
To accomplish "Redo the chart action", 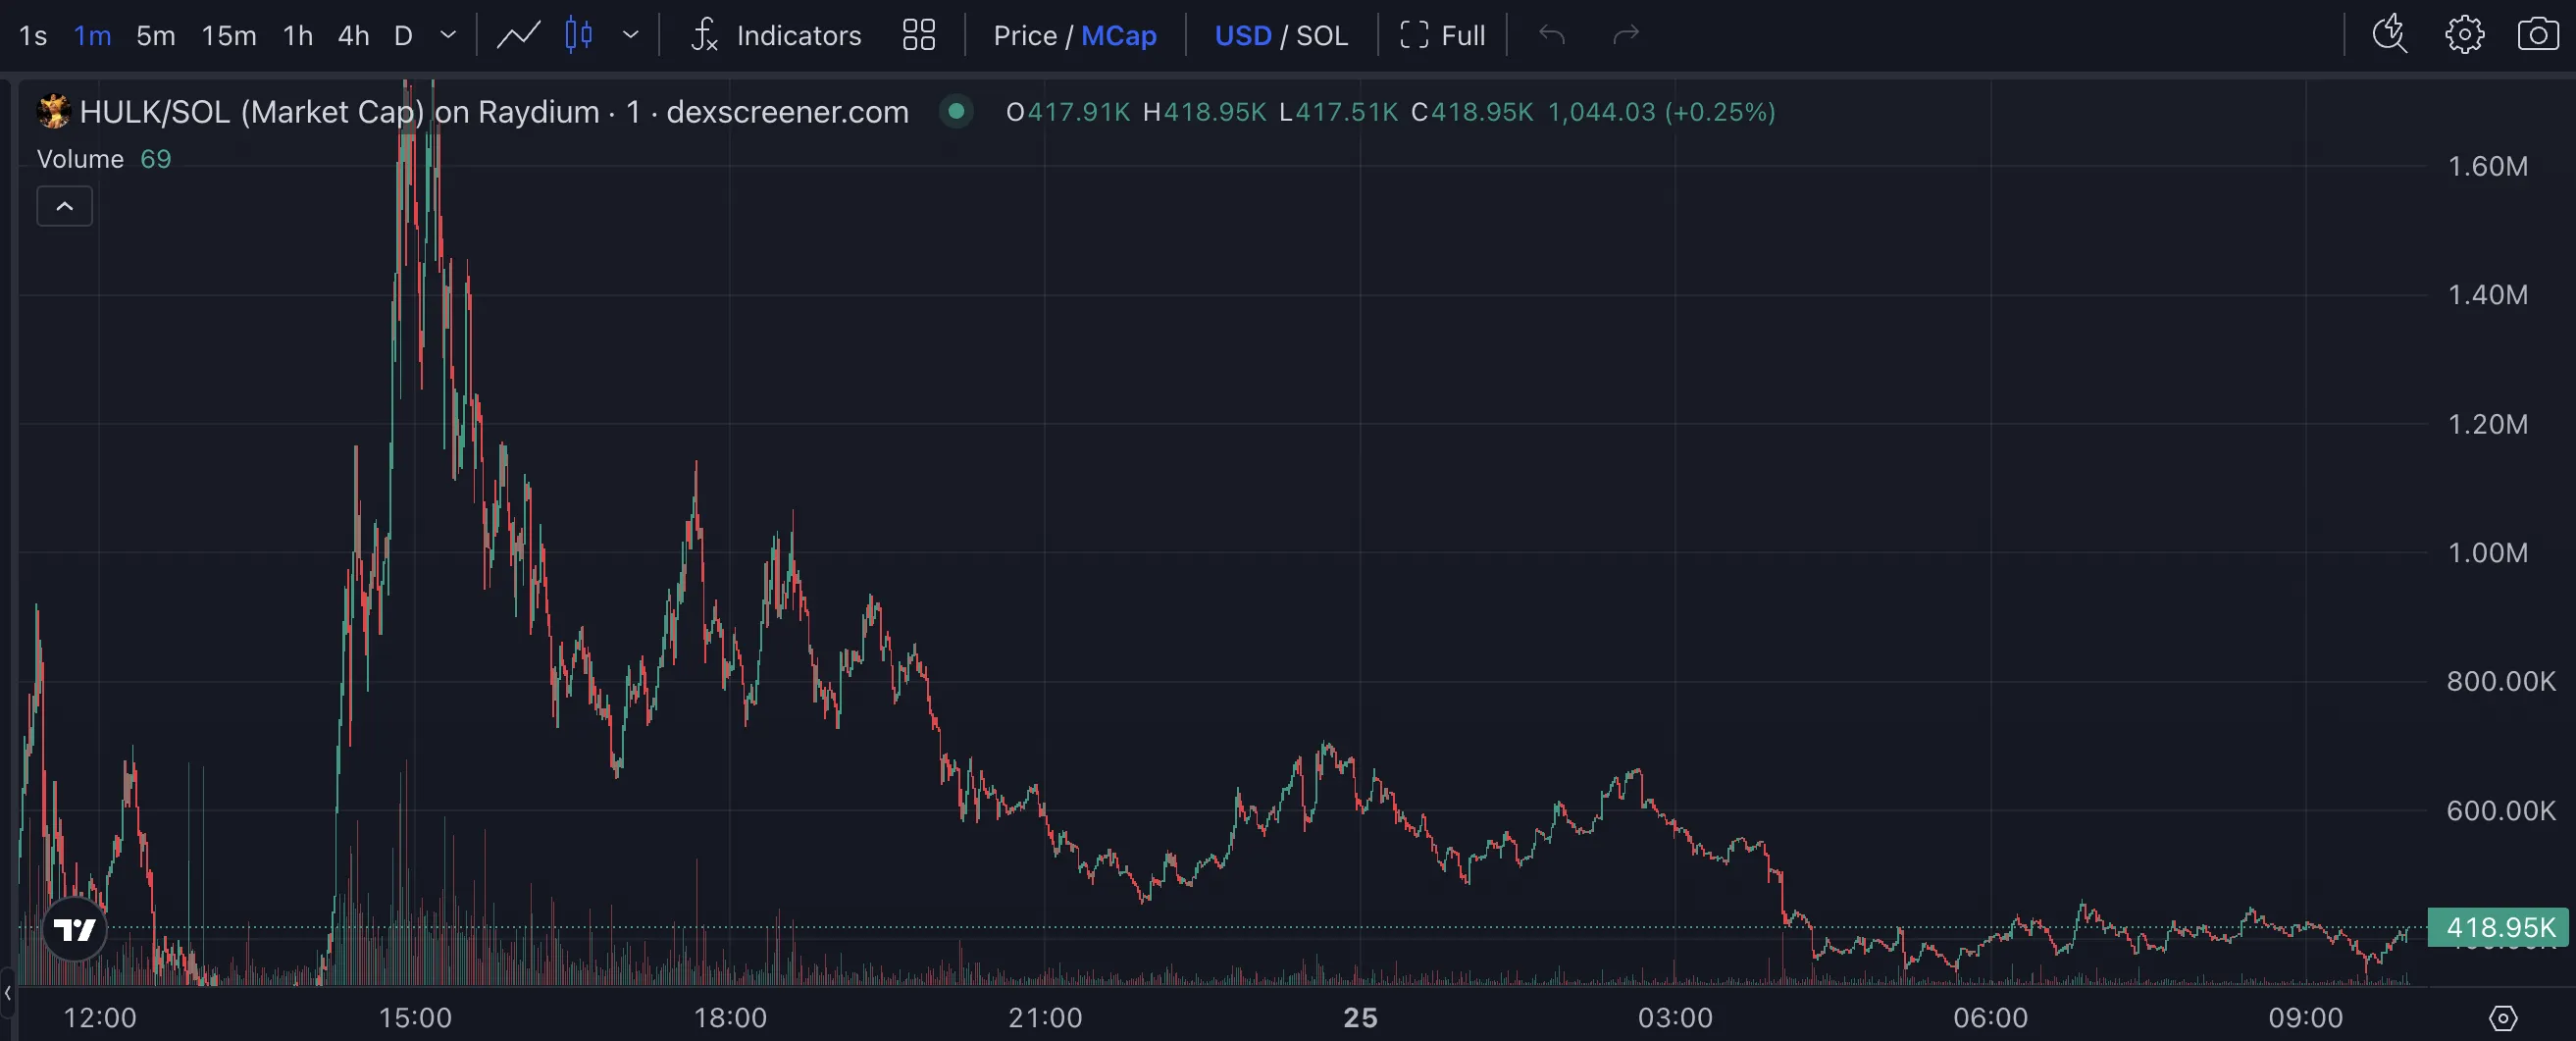I will pos(1627,35).
